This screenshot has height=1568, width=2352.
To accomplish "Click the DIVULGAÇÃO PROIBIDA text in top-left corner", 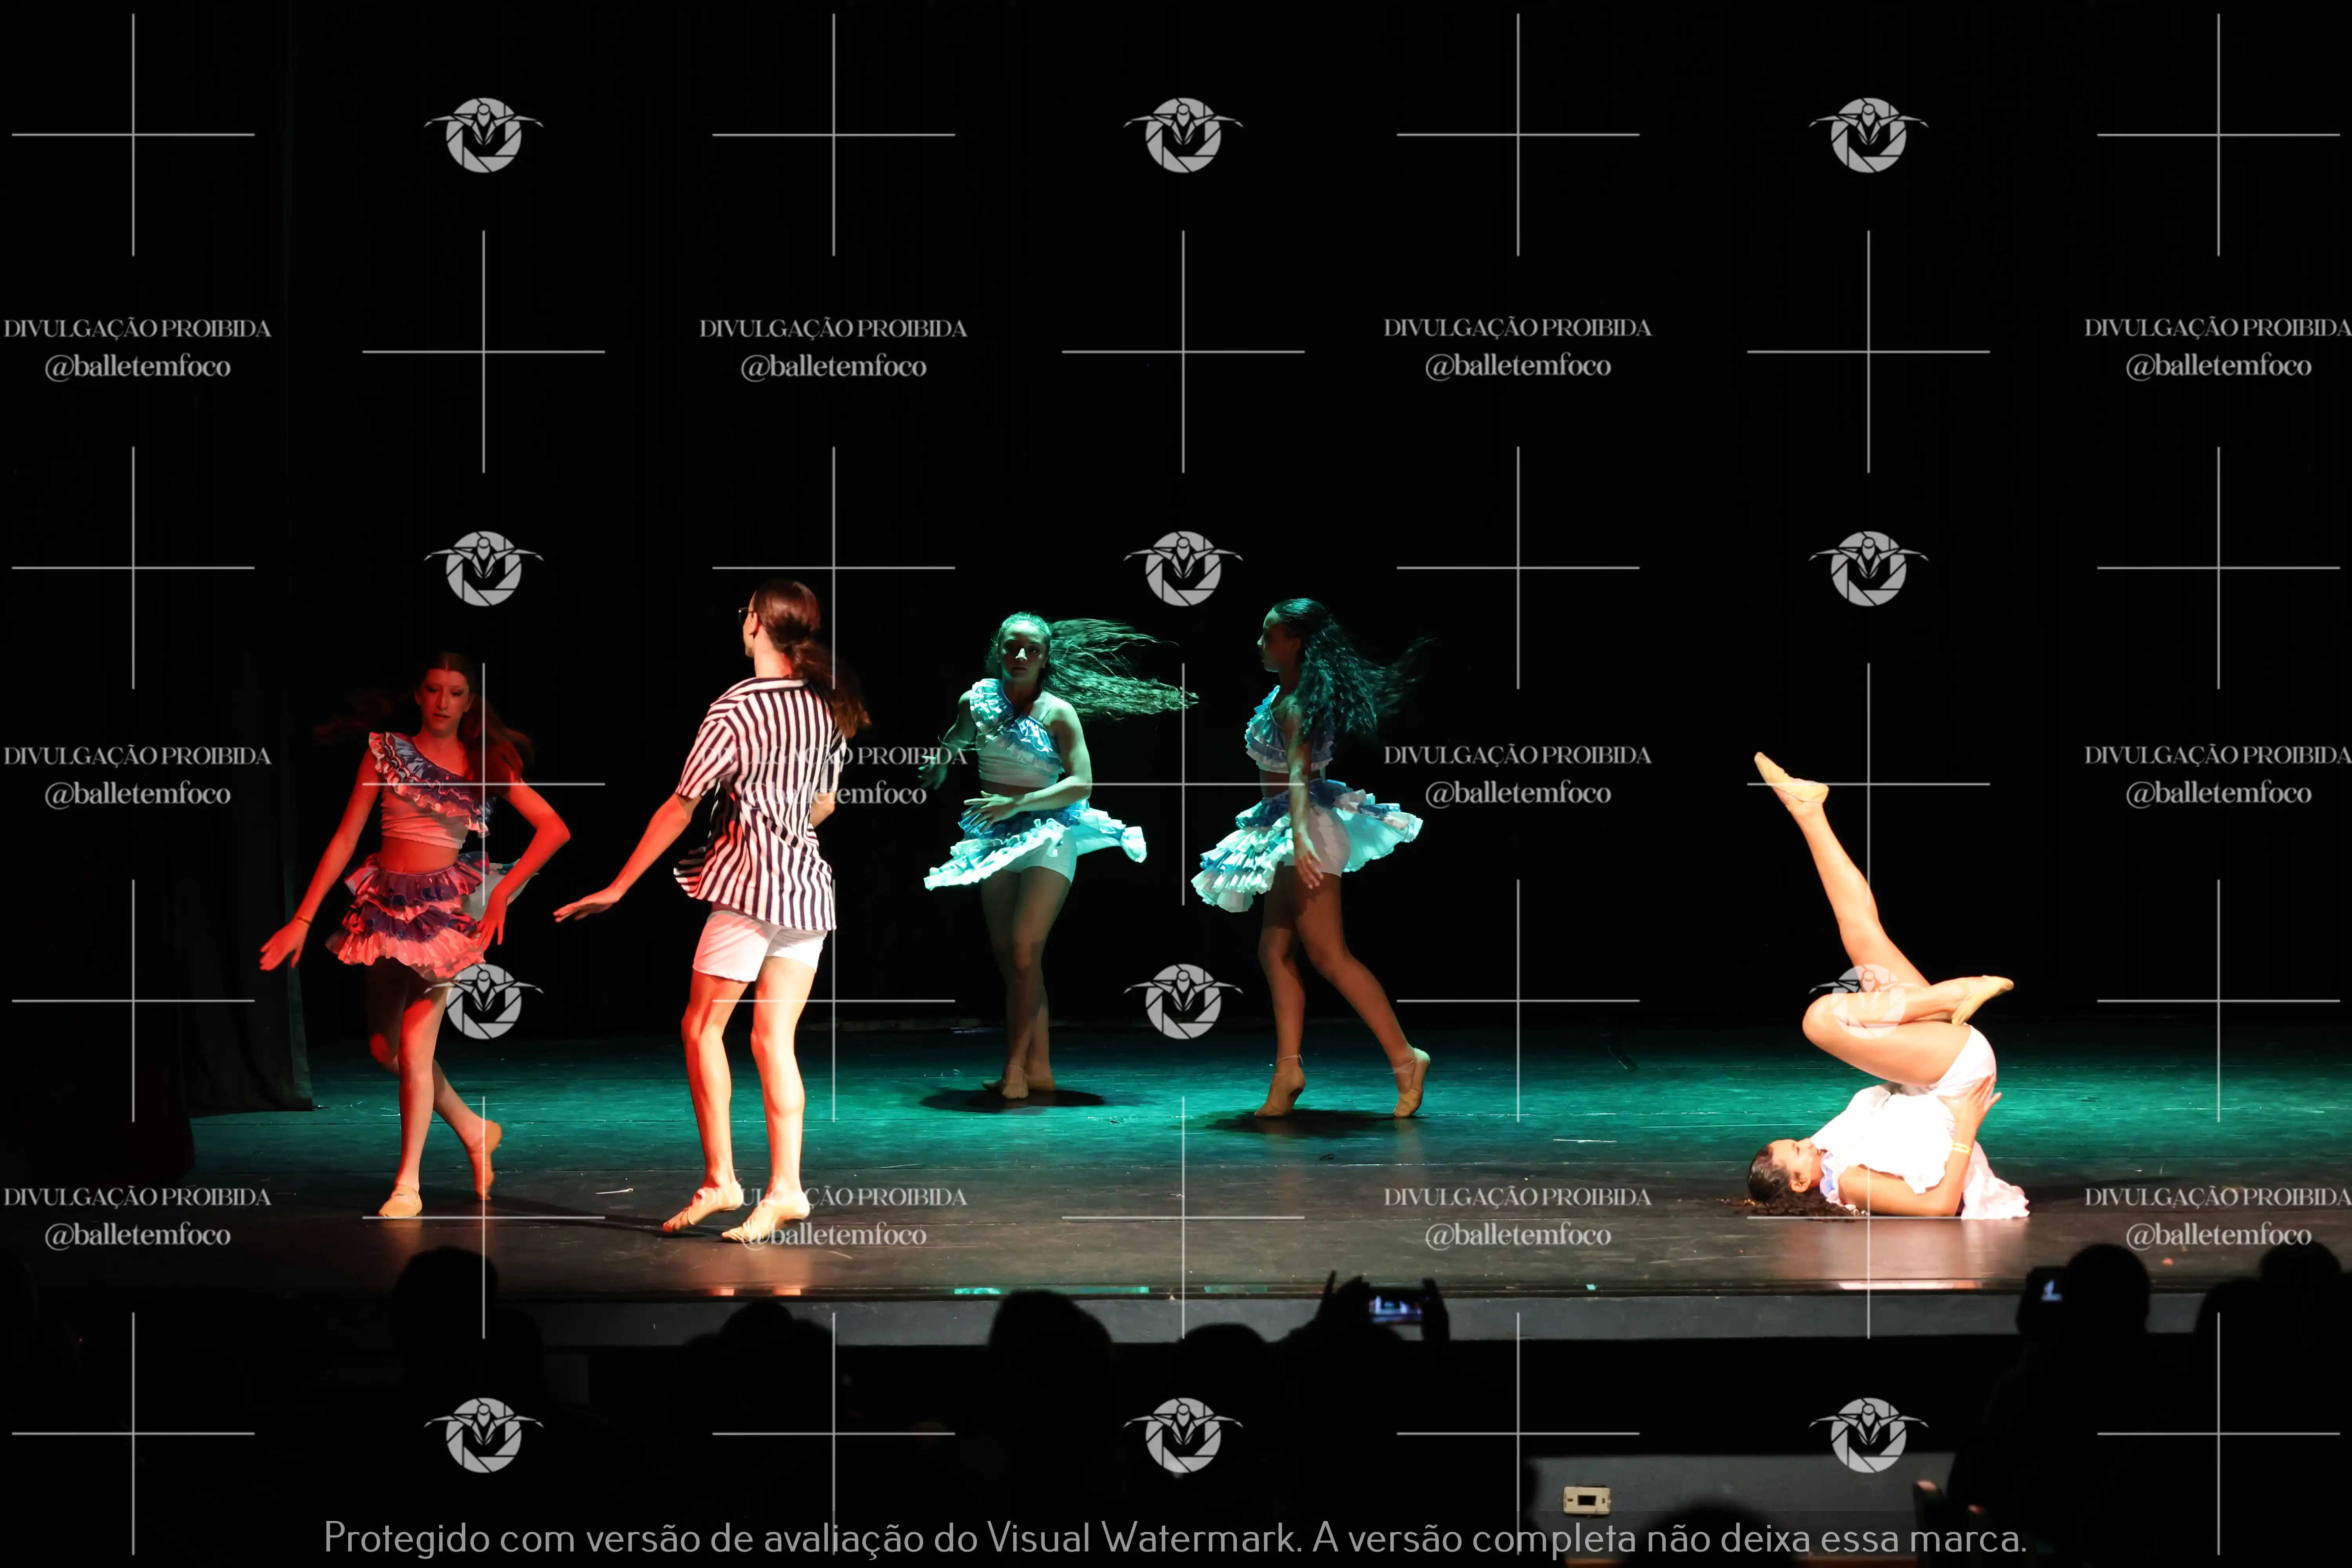I will pos(137,328).
